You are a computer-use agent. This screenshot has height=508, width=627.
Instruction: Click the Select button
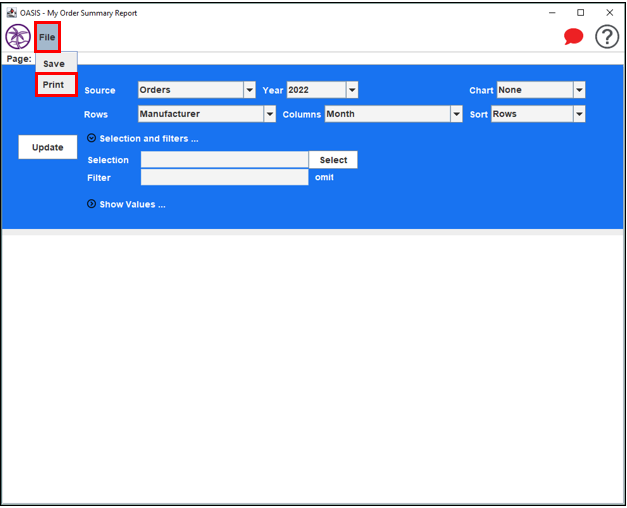click(x=333, y=160)
